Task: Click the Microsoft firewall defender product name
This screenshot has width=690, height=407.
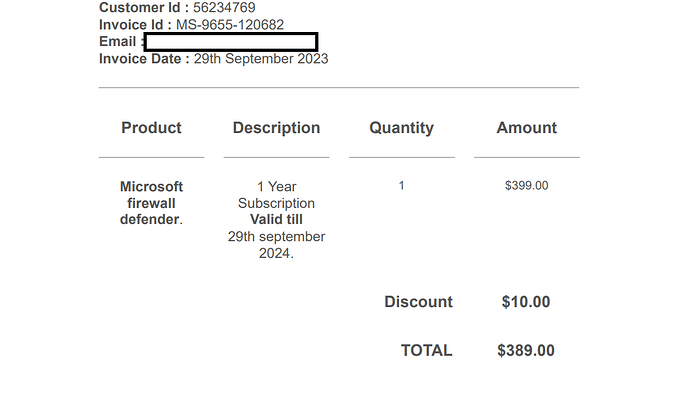Action: click(x=151, y=203)
